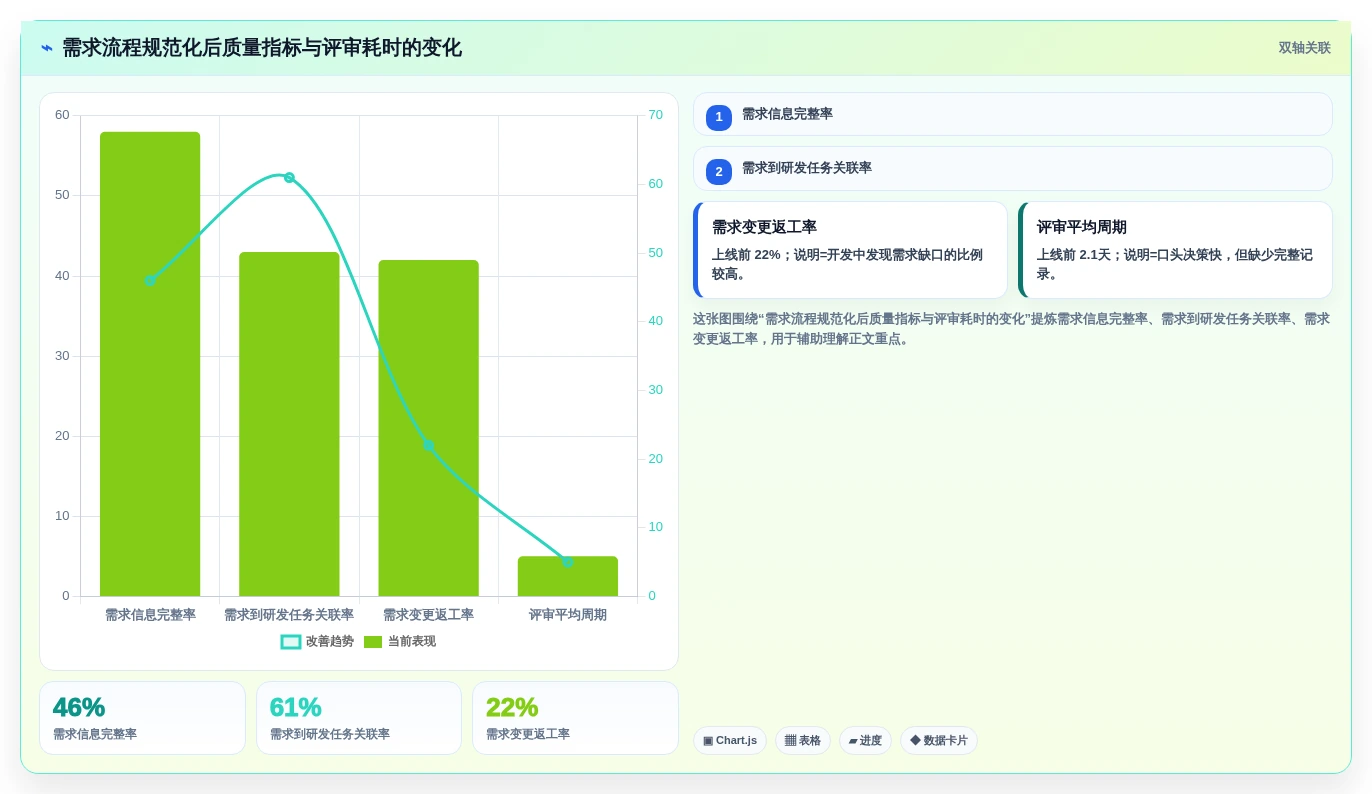
Task: Click the x-axis label 需求信息完整率
Action: (150, 615)
